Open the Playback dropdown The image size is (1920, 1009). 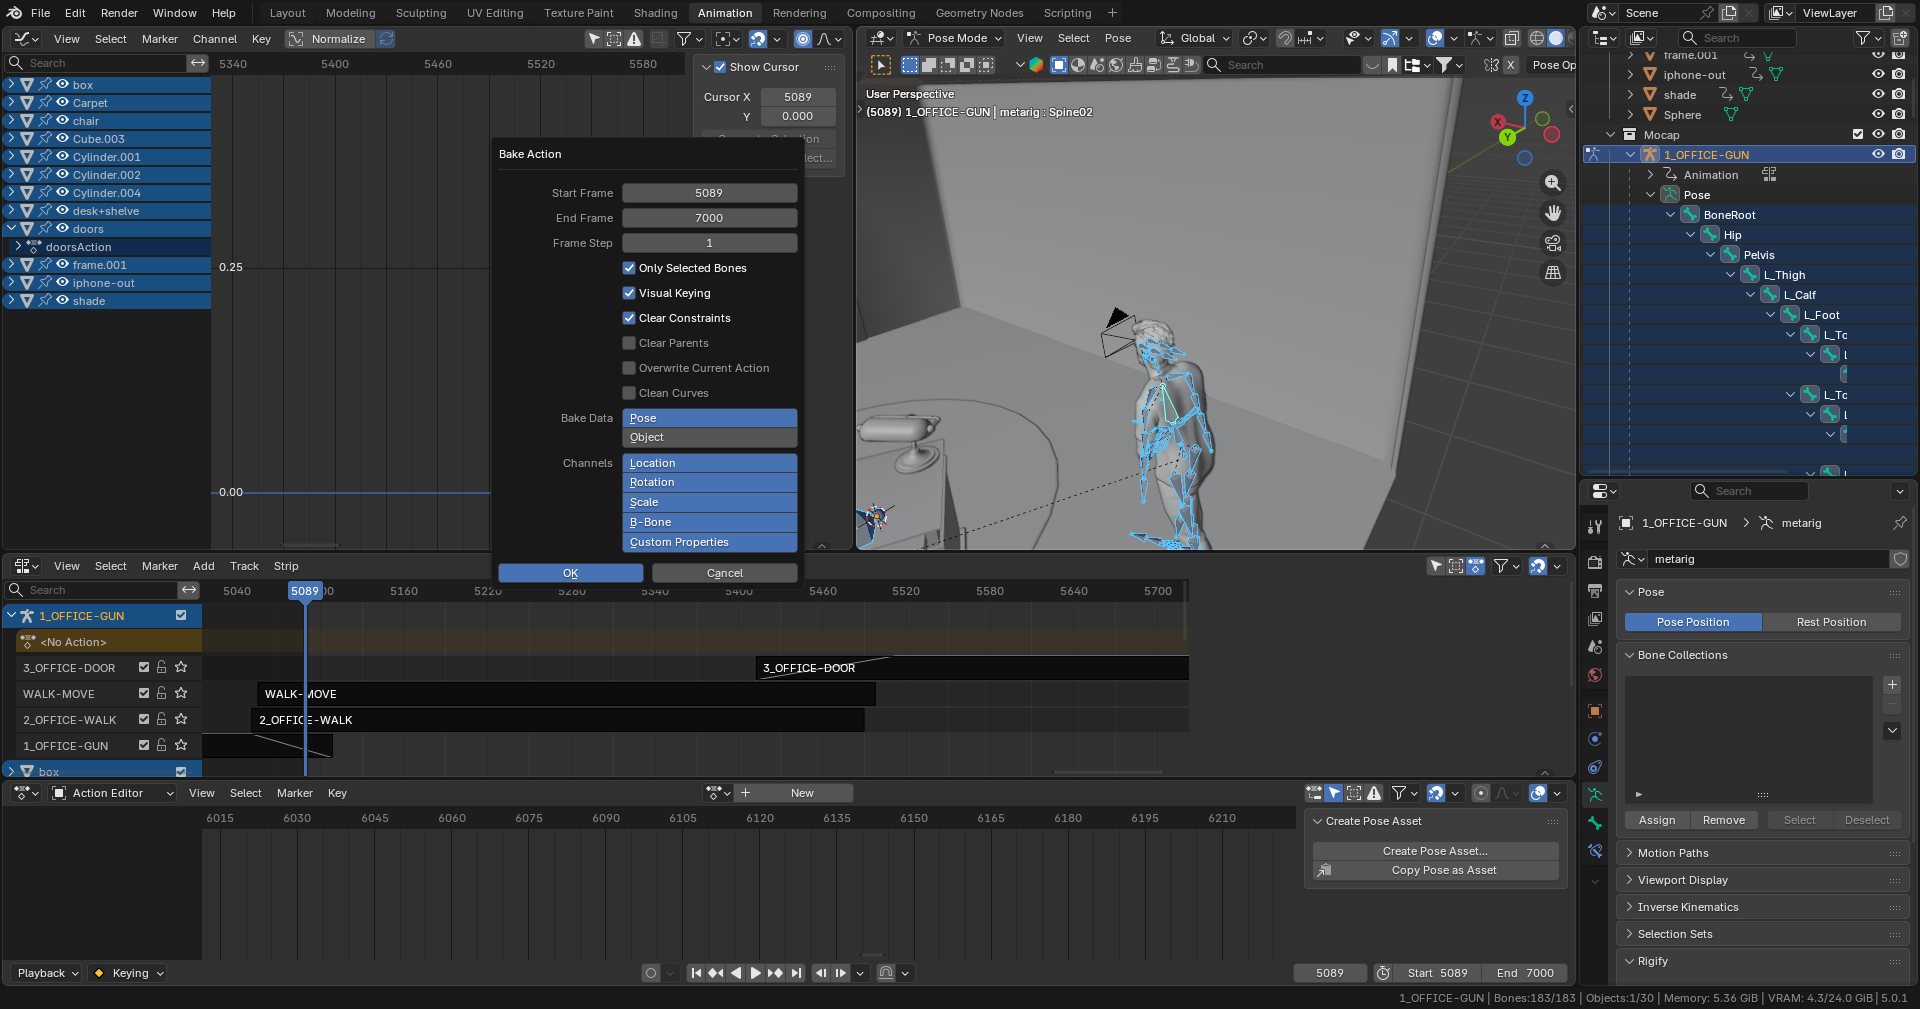(x=46, y=973)
